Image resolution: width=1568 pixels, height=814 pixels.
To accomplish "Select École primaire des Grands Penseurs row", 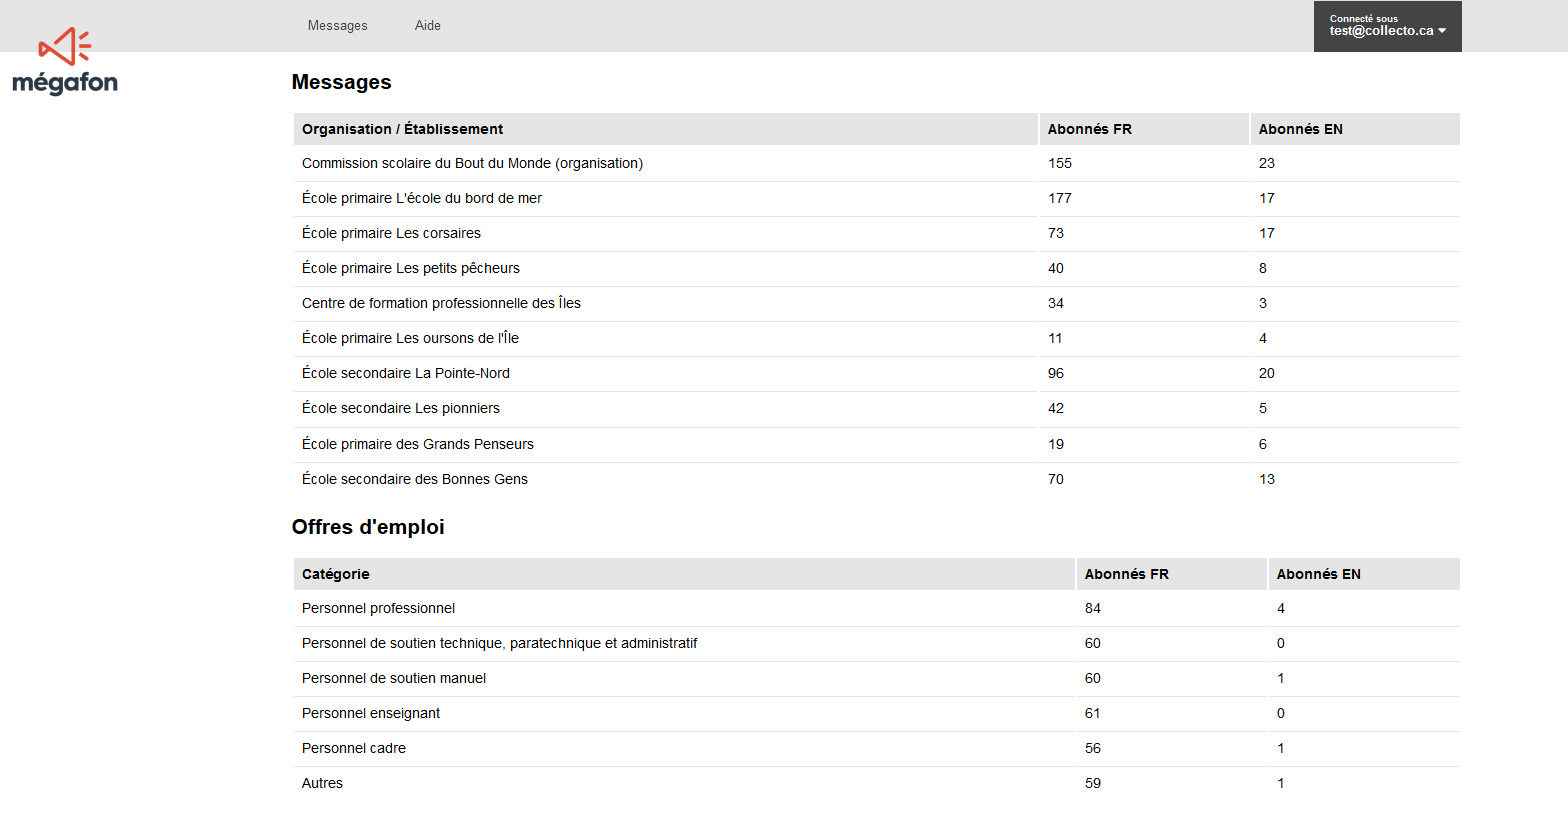I will point(877,444).
